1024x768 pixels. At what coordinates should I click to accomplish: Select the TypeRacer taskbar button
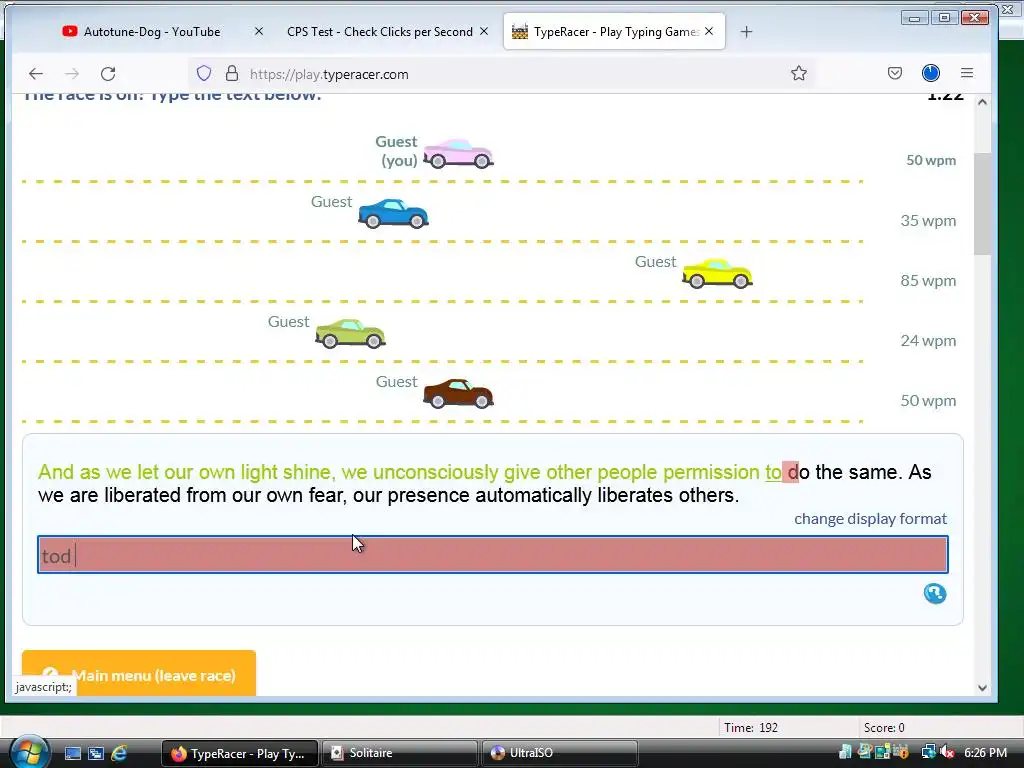point(240,754)
